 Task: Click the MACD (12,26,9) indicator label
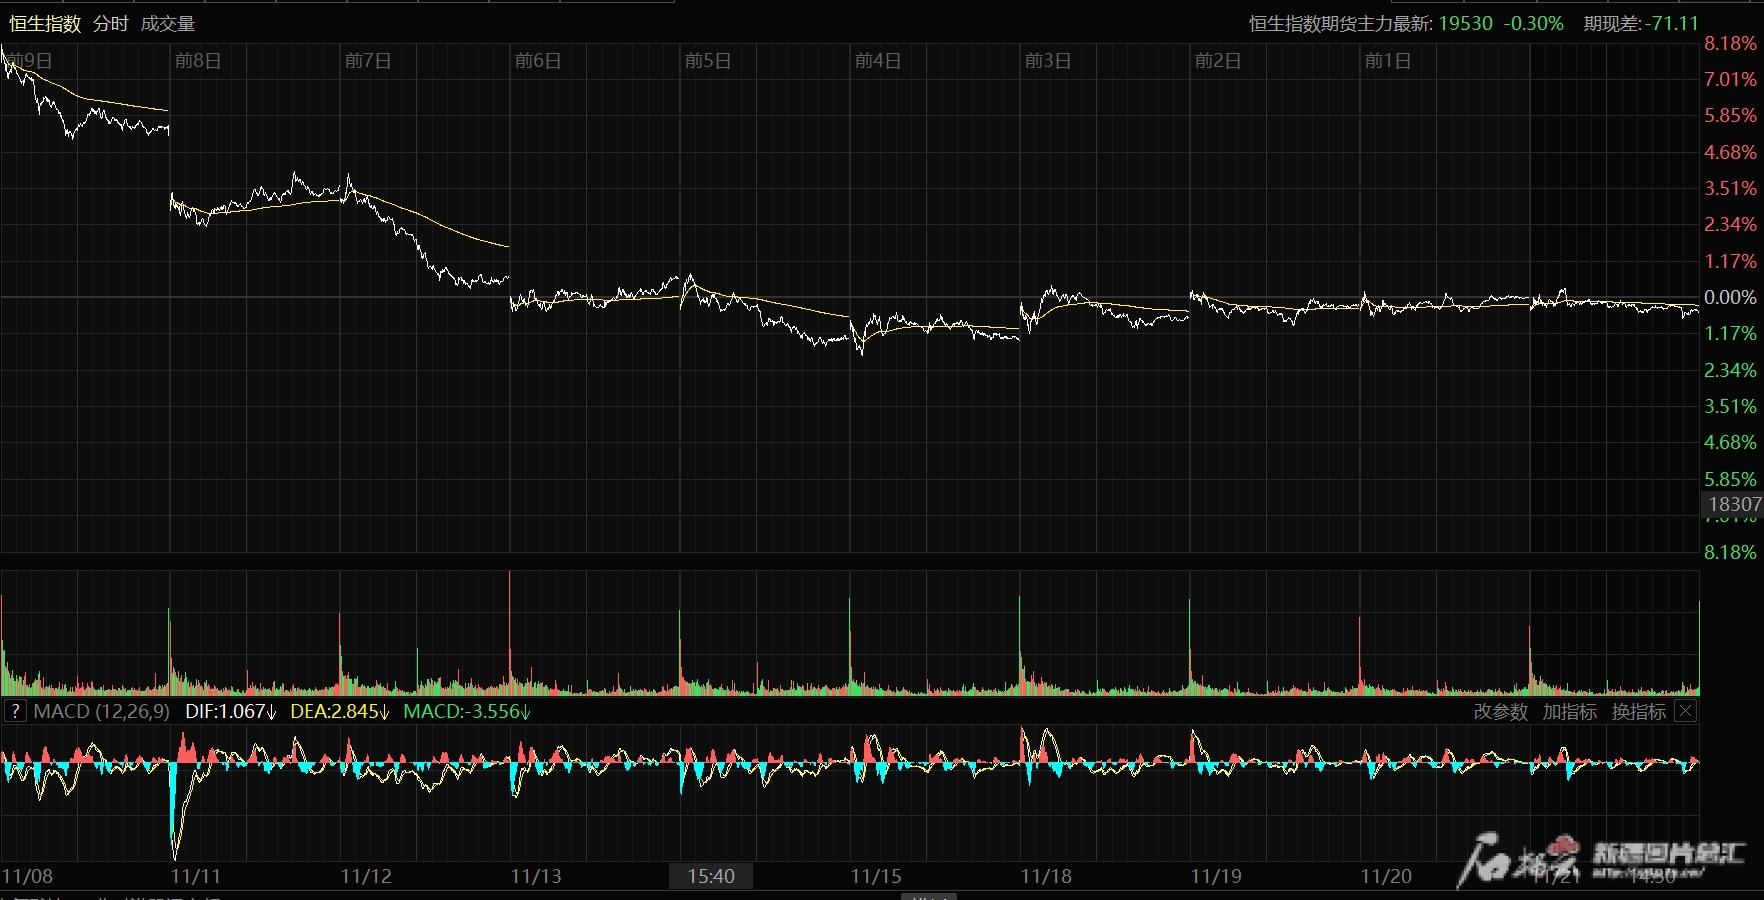coord(101,711)
